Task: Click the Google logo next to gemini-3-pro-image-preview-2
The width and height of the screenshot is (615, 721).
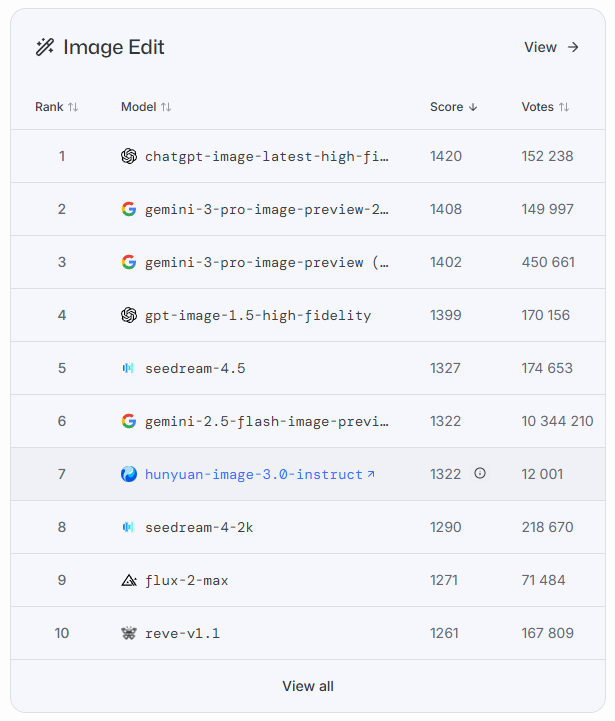Action: tap(129, 209)
